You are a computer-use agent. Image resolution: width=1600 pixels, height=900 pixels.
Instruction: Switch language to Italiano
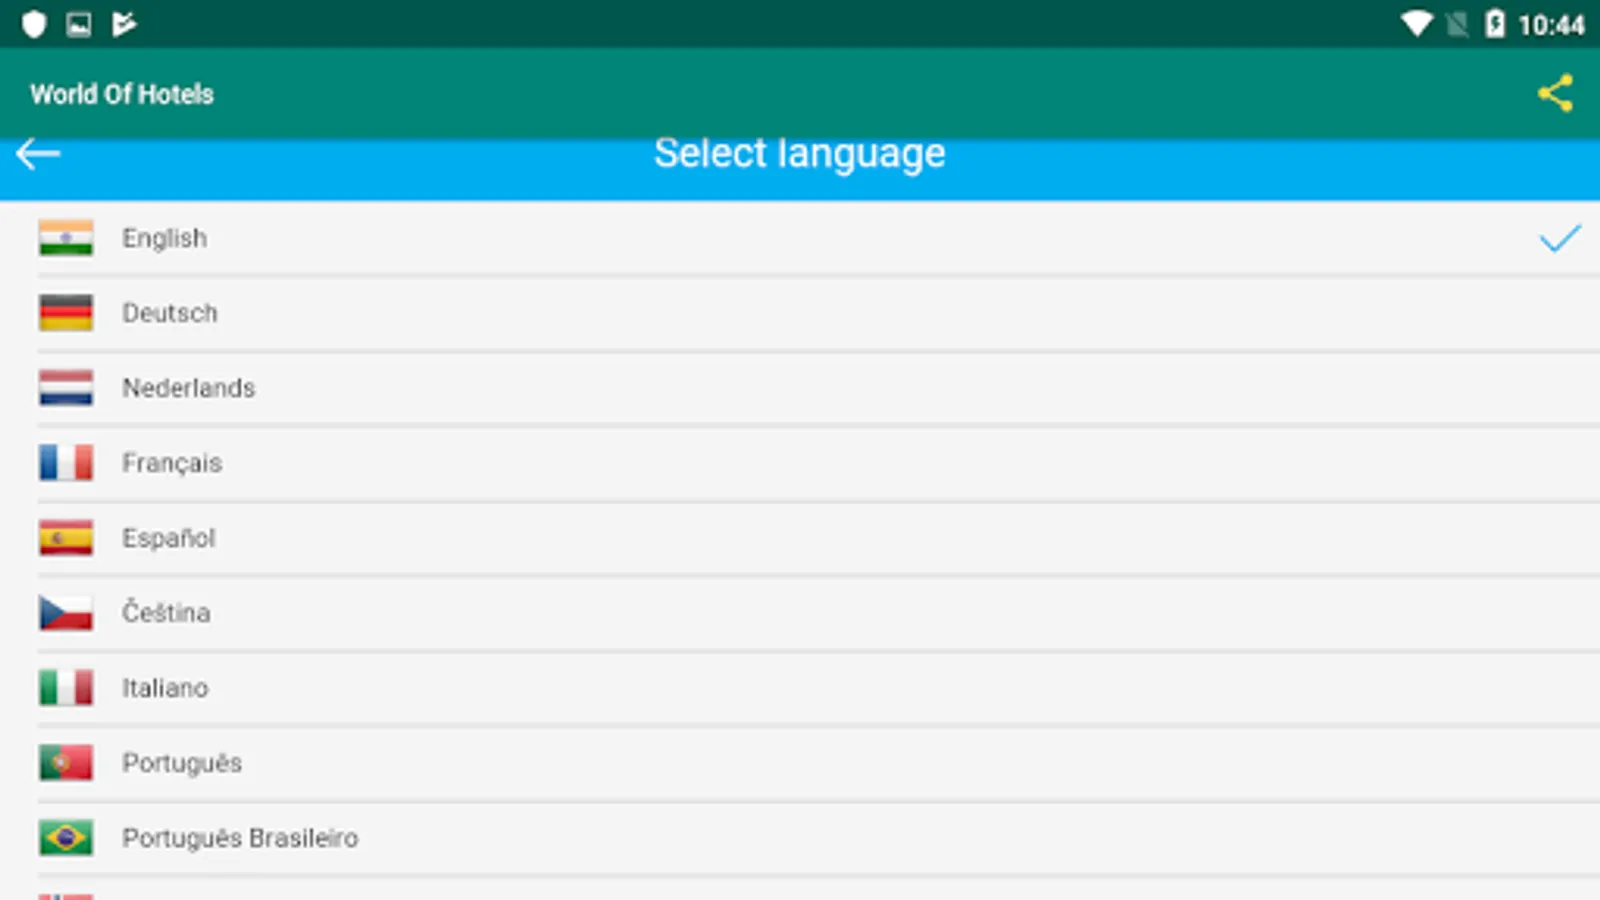165,688
